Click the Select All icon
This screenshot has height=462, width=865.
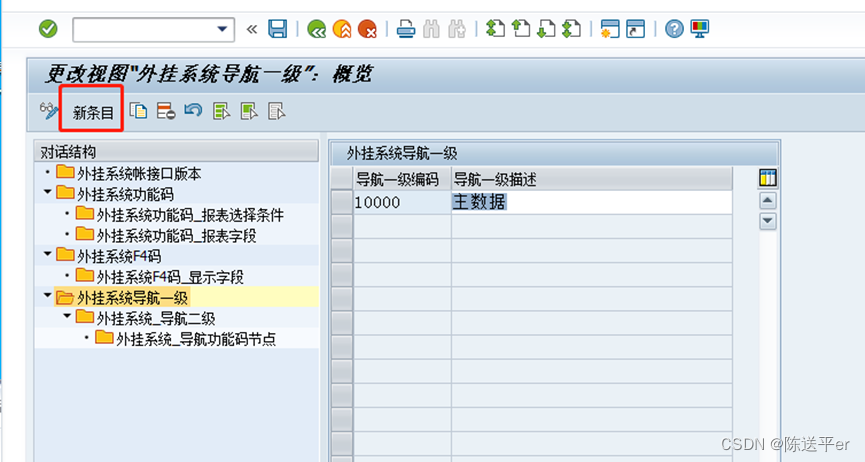click(x=221, y=111)
